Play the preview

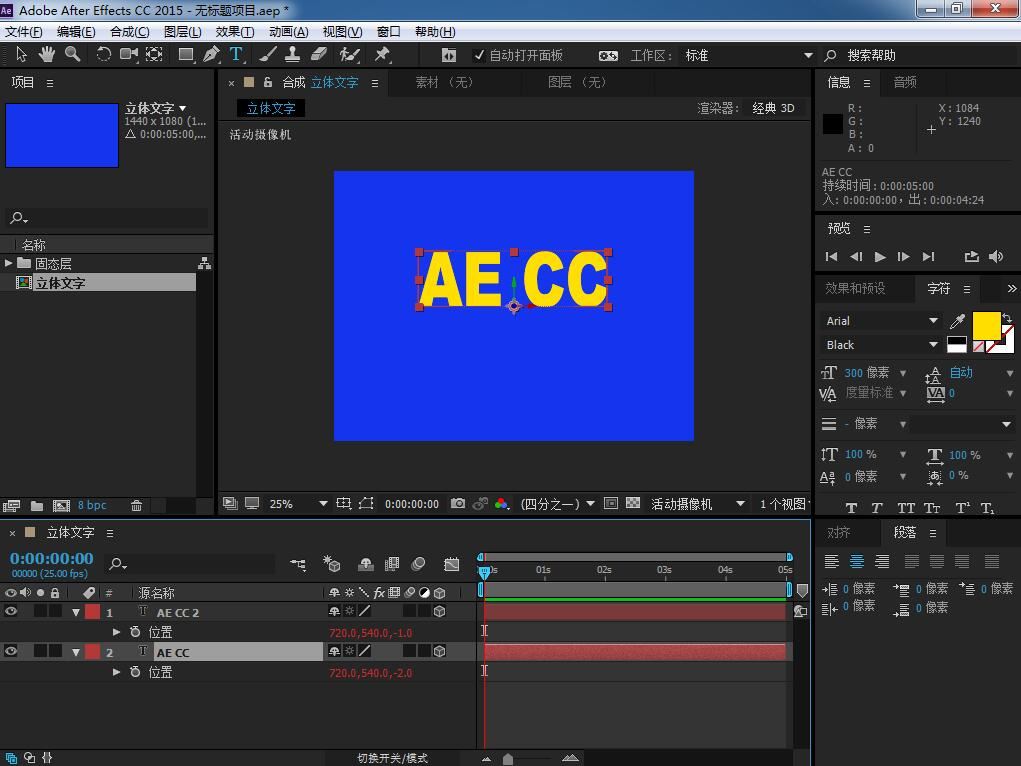click(x=880, y=257)
